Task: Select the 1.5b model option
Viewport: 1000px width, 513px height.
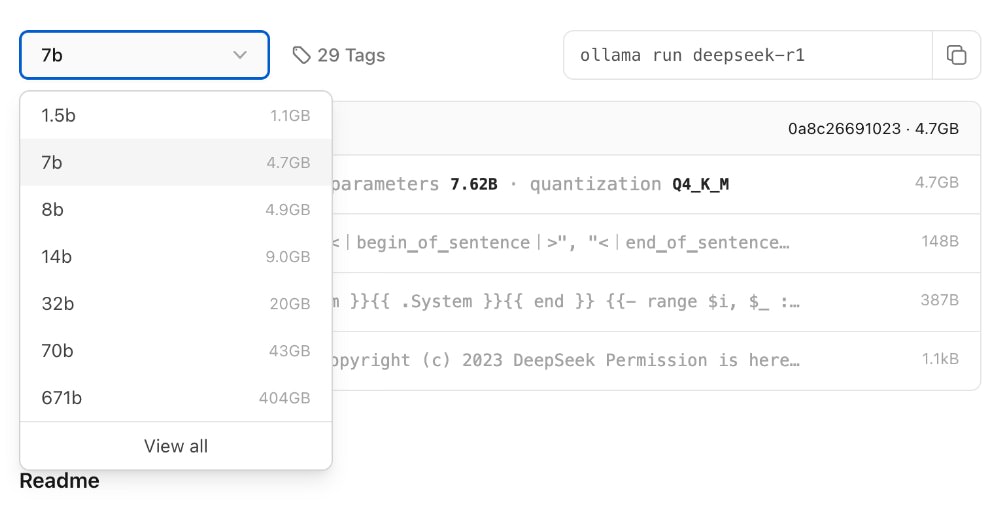Action: click(x=176, y=115)
